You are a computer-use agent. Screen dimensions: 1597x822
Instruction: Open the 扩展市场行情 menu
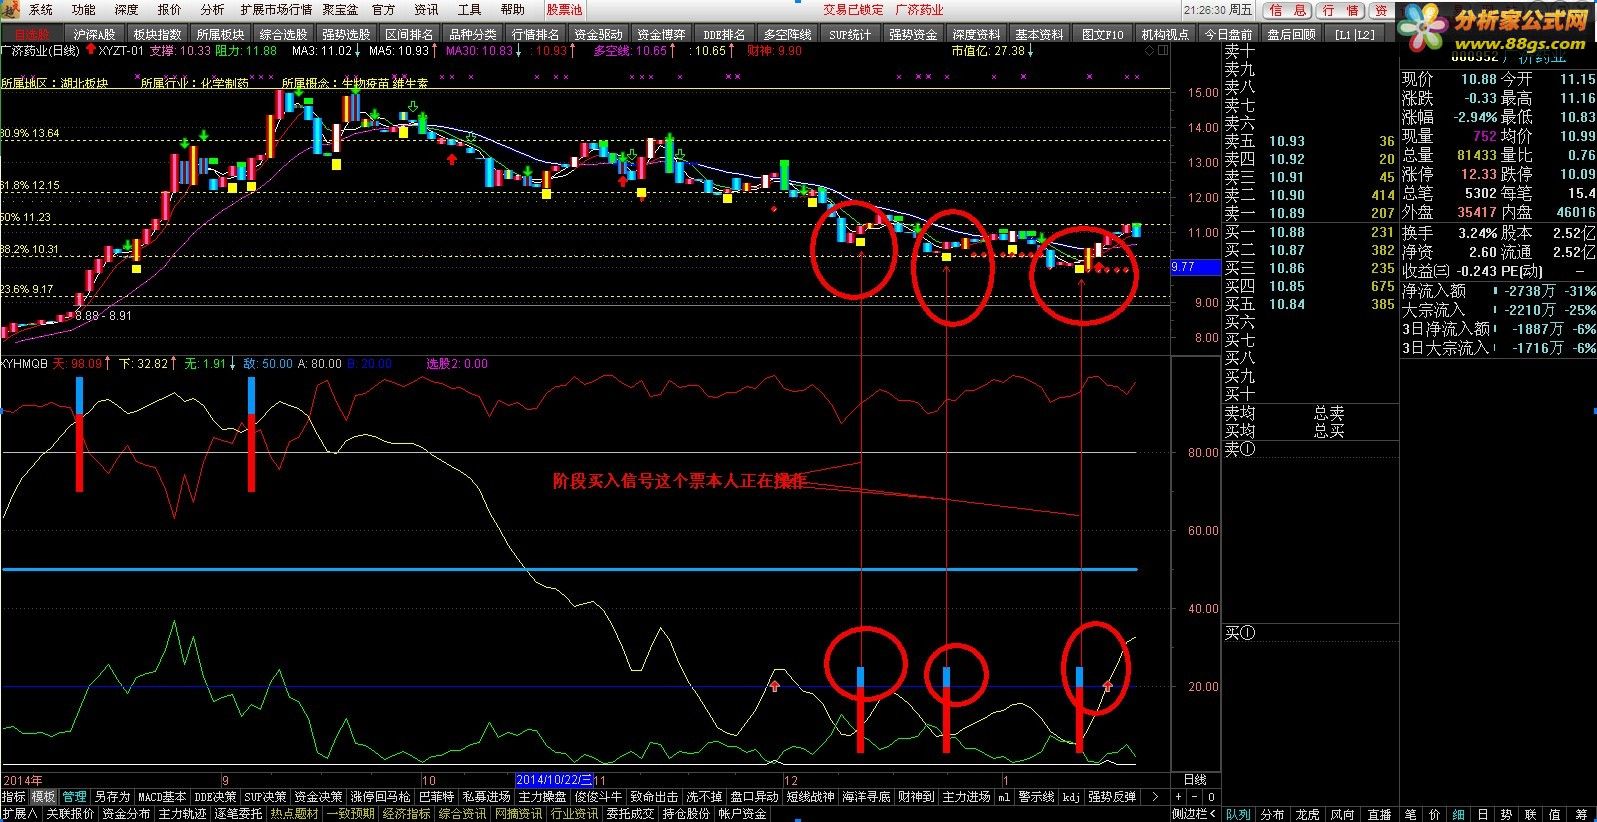point(276,9)
